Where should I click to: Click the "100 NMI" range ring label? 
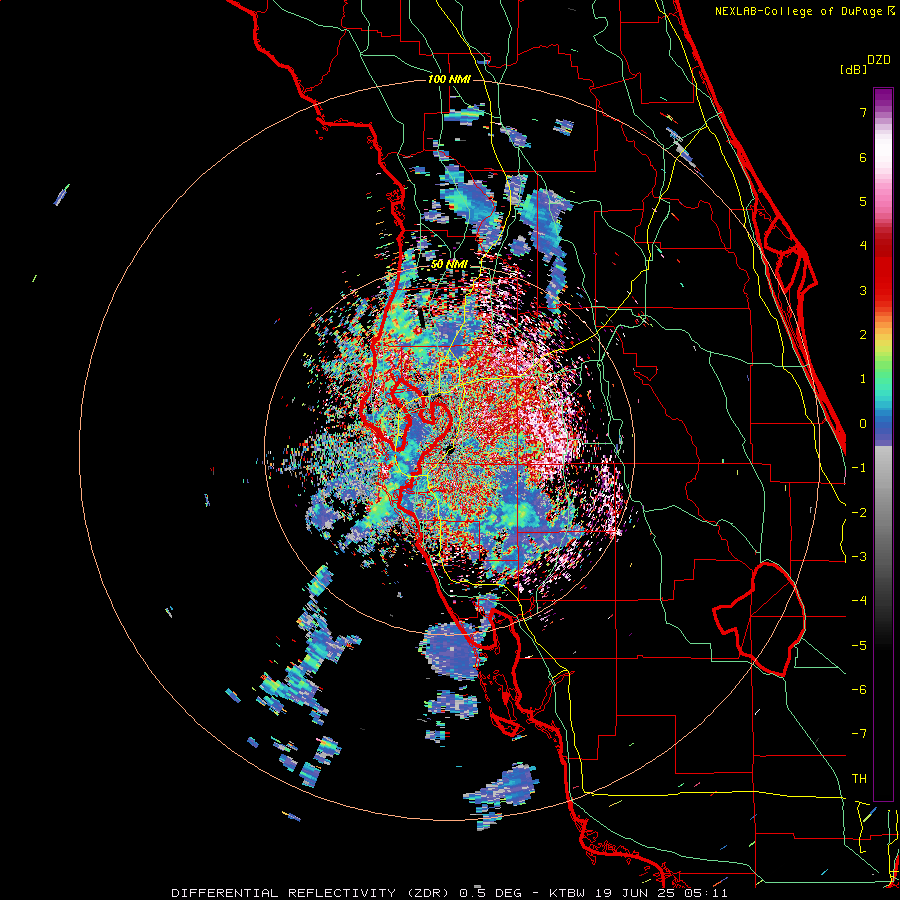click(x=449, y=79)
